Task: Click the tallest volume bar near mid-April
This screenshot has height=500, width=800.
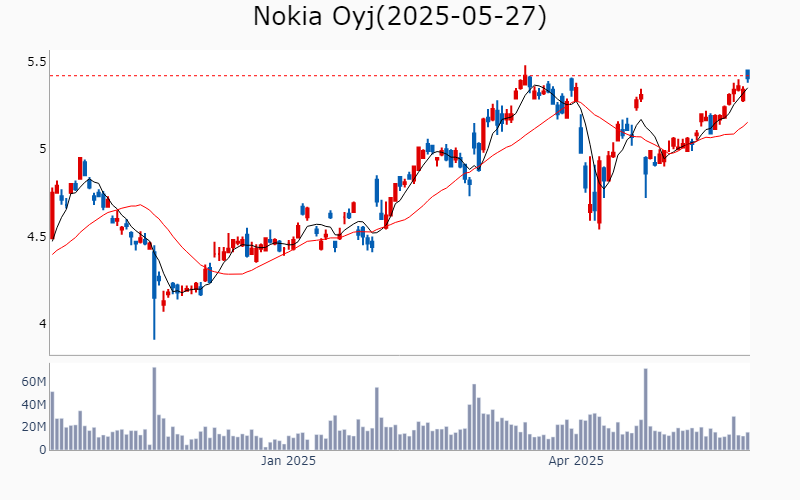Action: pyautogui.click(x=645, y=409)
